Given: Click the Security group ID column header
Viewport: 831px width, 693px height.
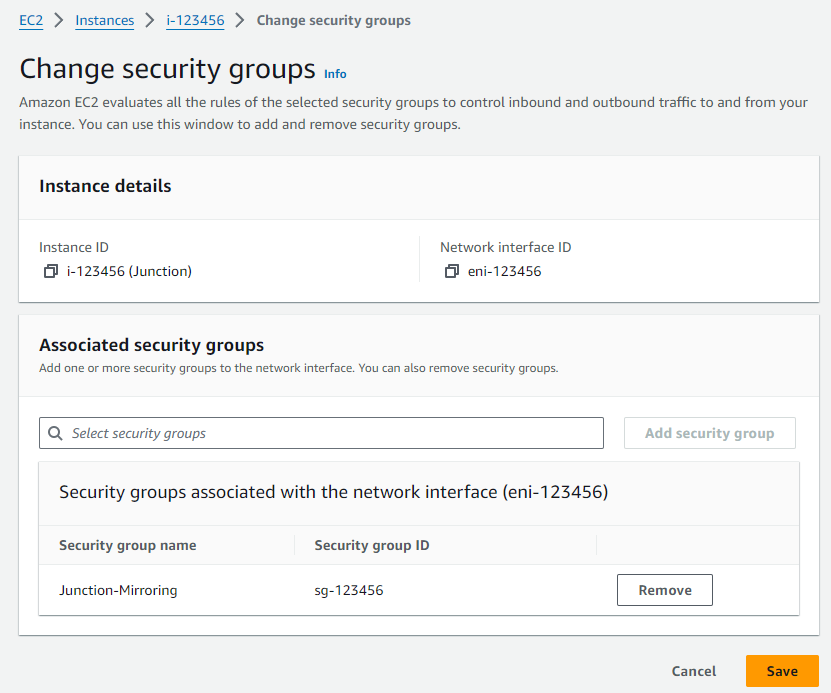Looking at the screenshot, I should (372, 545).
